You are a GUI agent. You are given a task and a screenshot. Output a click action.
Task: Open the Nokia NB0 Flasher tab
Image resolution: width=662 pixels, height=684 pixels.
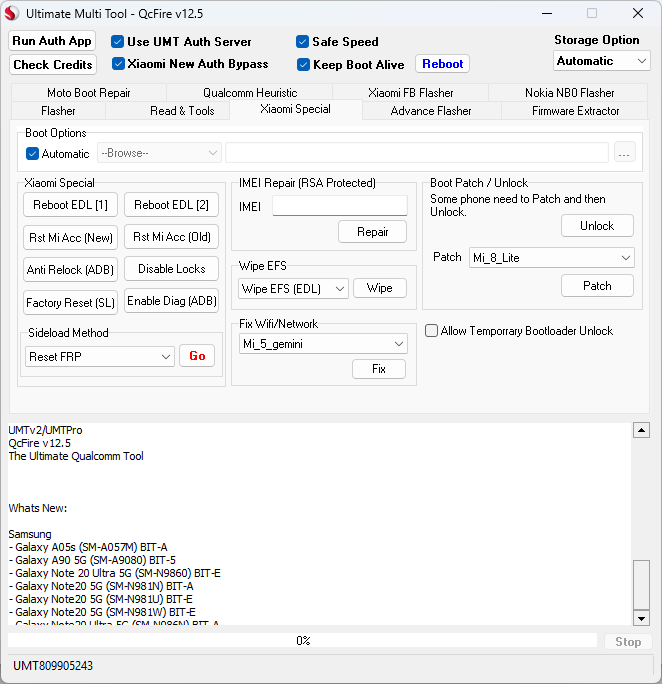[x=569, y=93]
